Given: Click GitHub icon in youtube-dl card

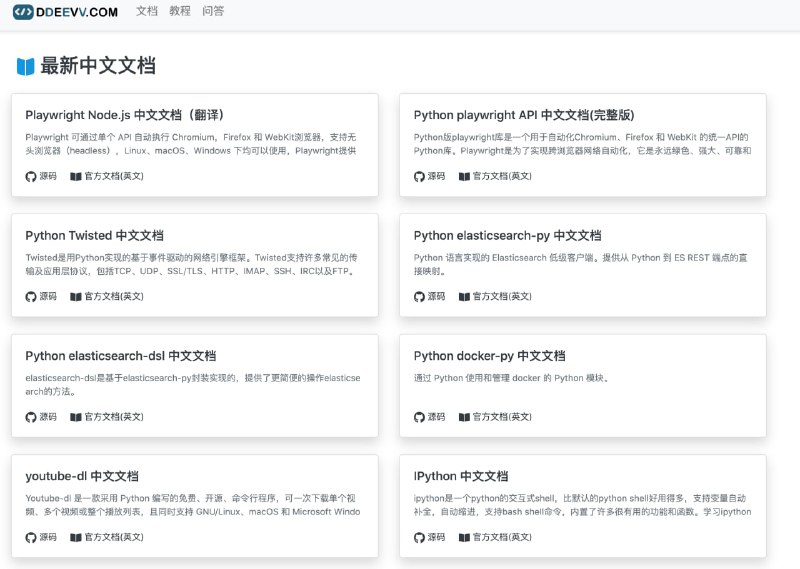Looking at the screenshot, I should (x=31, y=538).
